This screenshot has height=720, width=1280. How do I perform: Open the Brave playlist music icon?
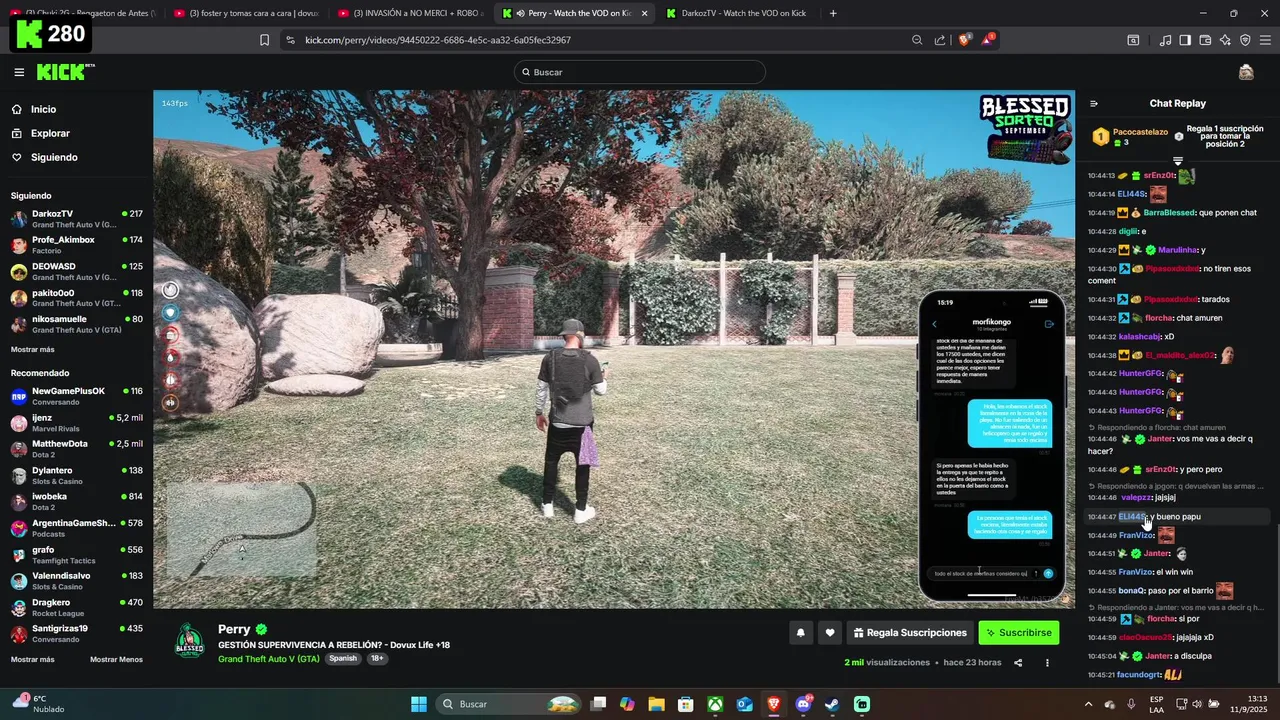[1165, 40]
